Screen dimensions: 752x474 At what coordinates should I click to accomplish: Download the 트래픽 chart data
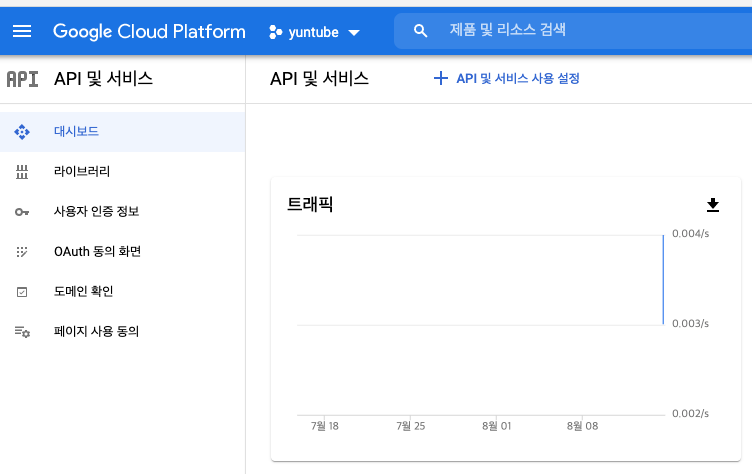[x=713, y=205]
